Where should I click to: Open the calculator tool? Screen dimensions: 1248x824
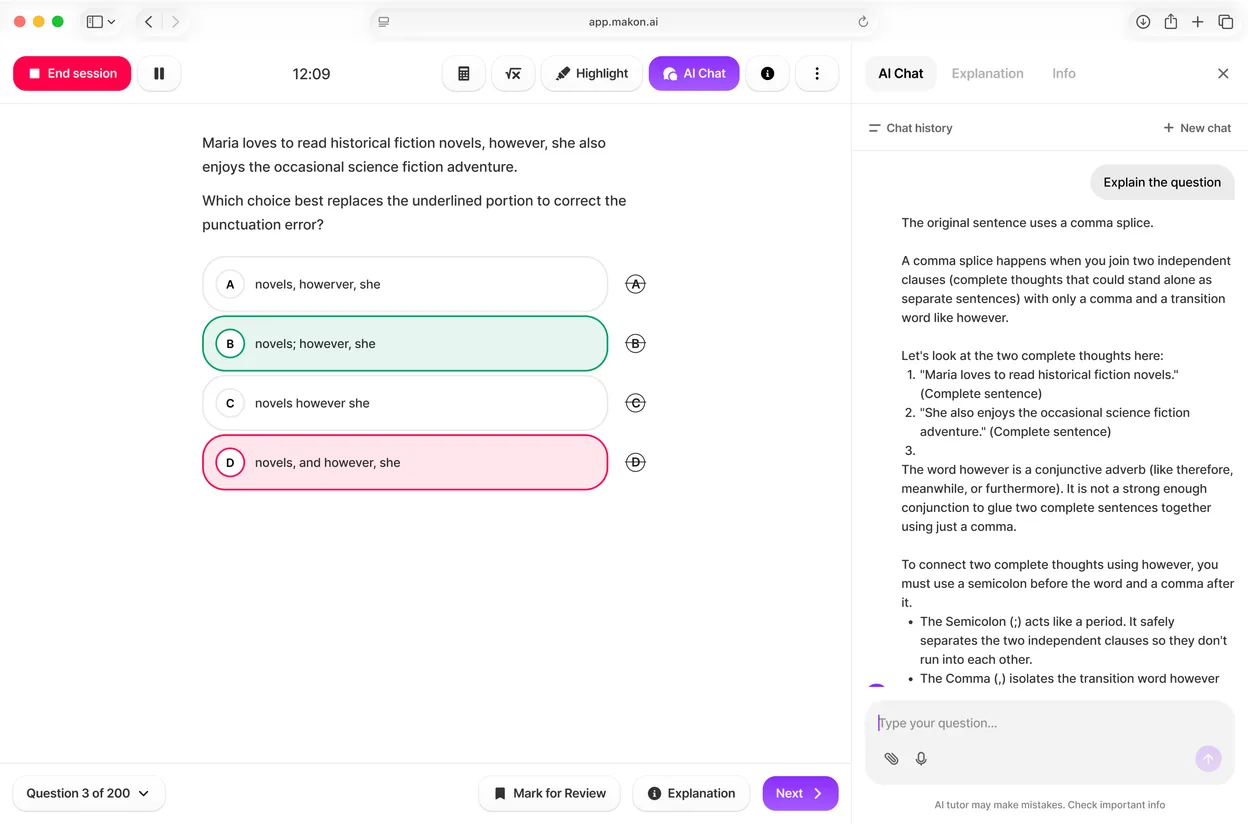[464, 73]
